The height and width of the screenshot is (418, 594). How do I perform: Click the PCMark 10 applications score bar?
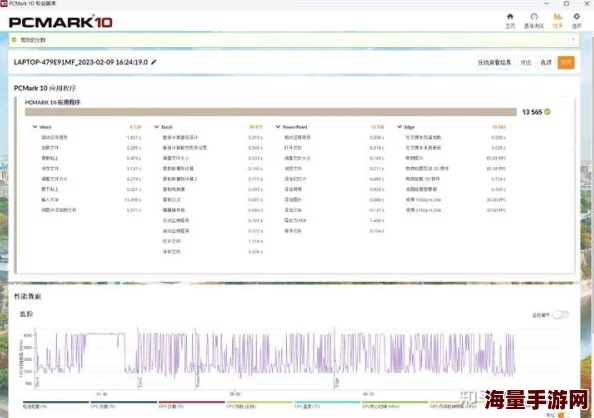point(270,112)
